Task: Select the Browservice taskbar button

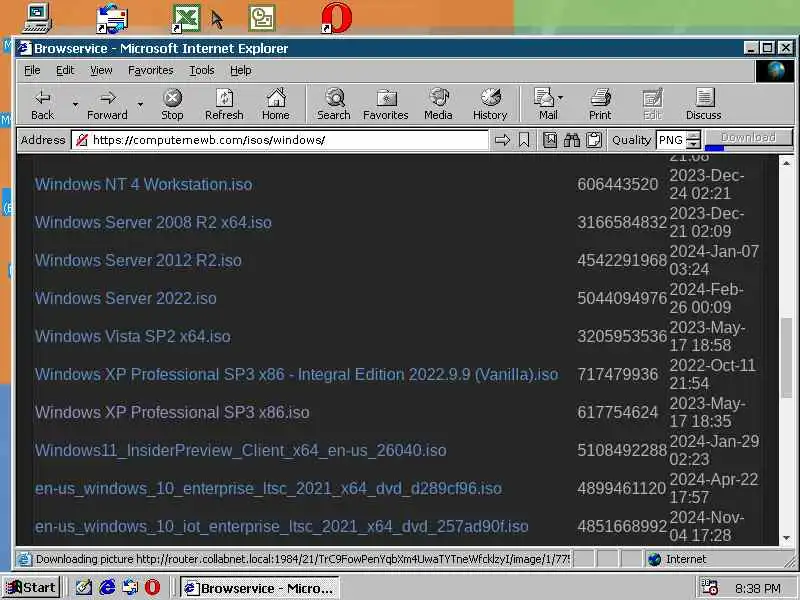Action: click(260, 588)
